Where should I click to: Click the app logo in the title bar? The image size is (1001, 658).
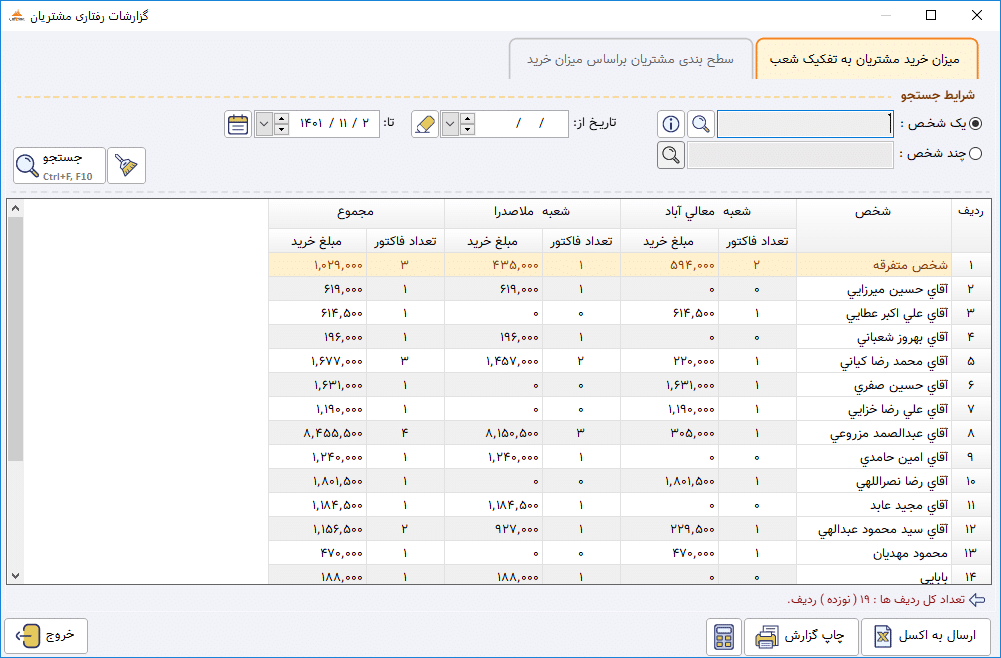pyautogui.click(x=17, y=15)
